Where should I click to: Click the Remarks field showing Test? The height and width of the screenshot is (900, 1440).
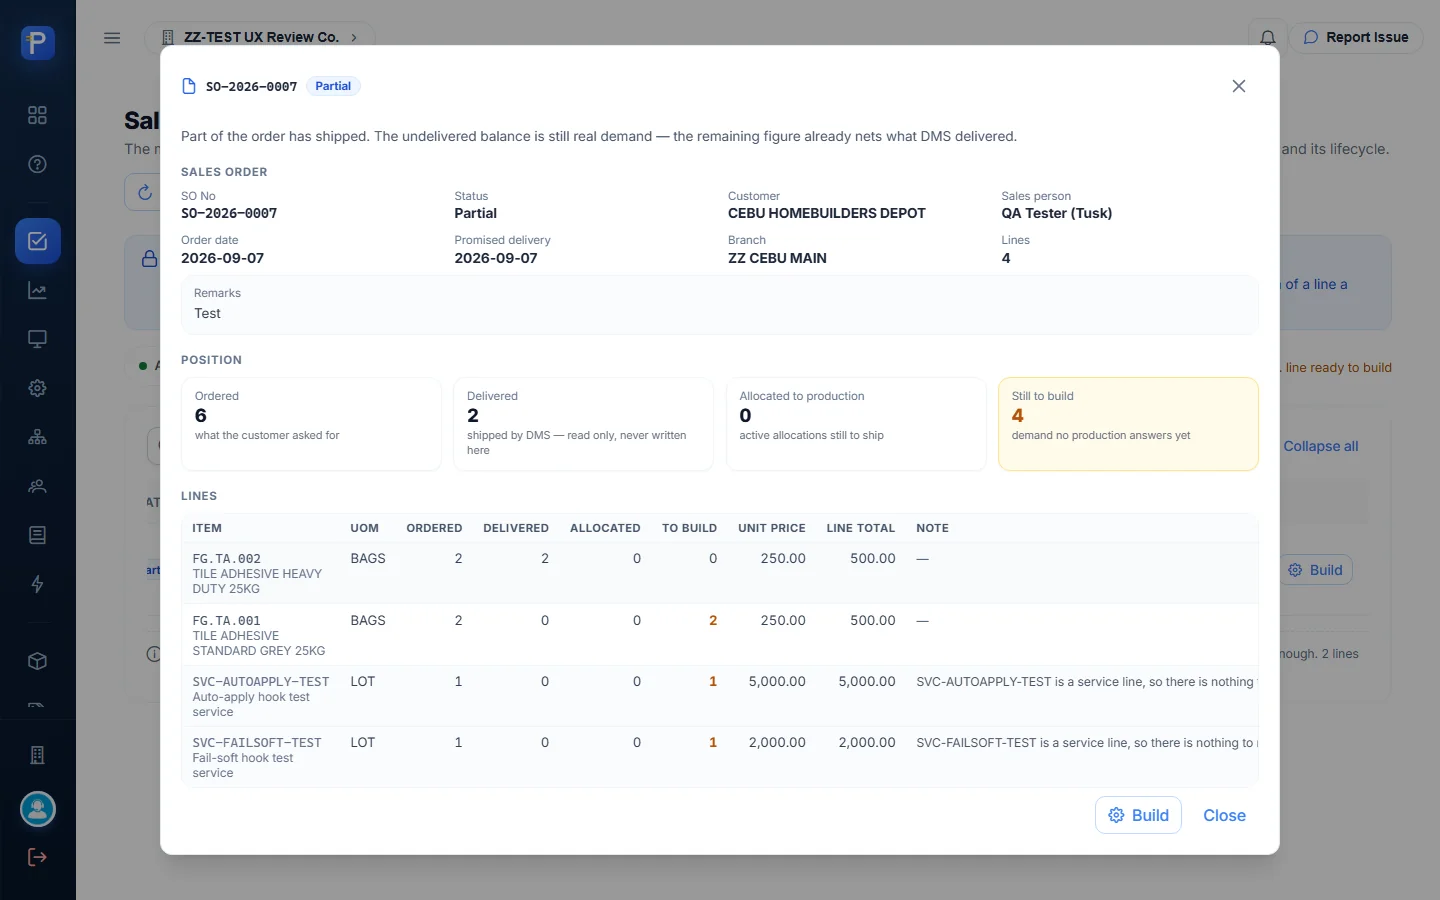click(x=719, y=305)
